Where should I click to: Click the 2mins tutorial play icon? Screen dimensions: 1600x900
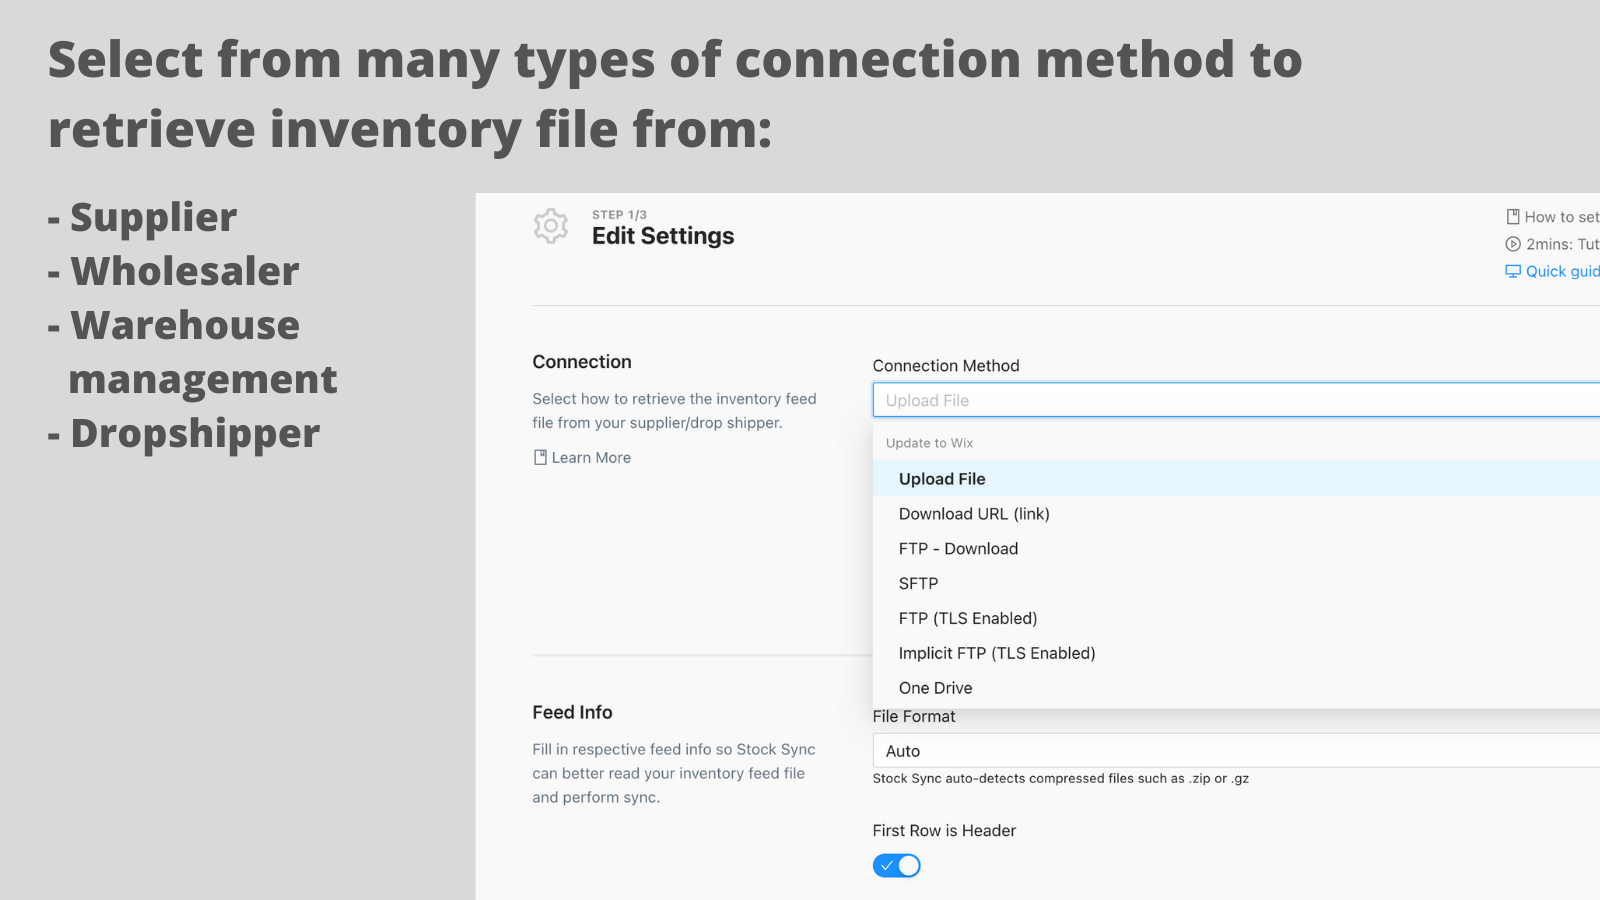coord(1513,244)
